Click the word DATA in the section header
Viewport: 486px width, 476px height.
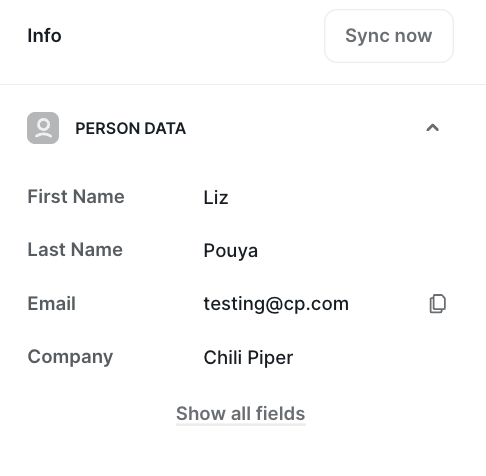click(x=165, y=128)
